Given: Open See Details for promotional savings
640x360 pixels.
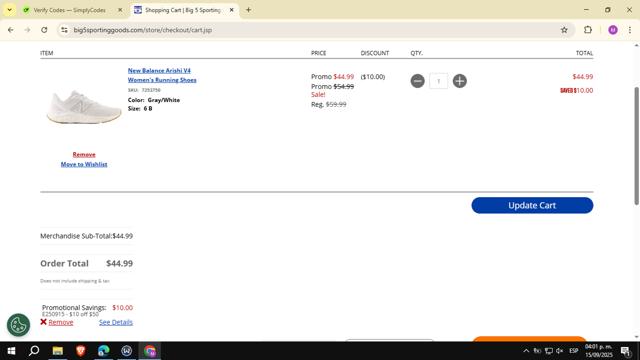Looking at the screenshot, I should click(116, 322).
